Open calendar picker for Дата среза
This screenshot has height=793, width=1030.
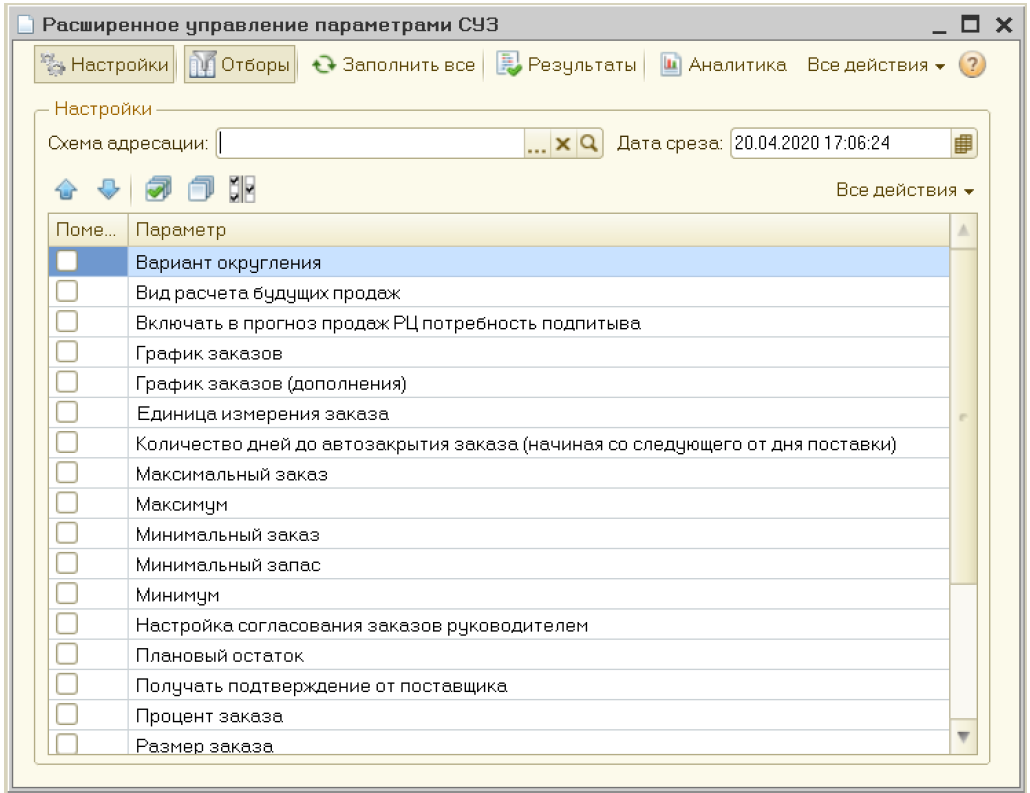[963, 144]
